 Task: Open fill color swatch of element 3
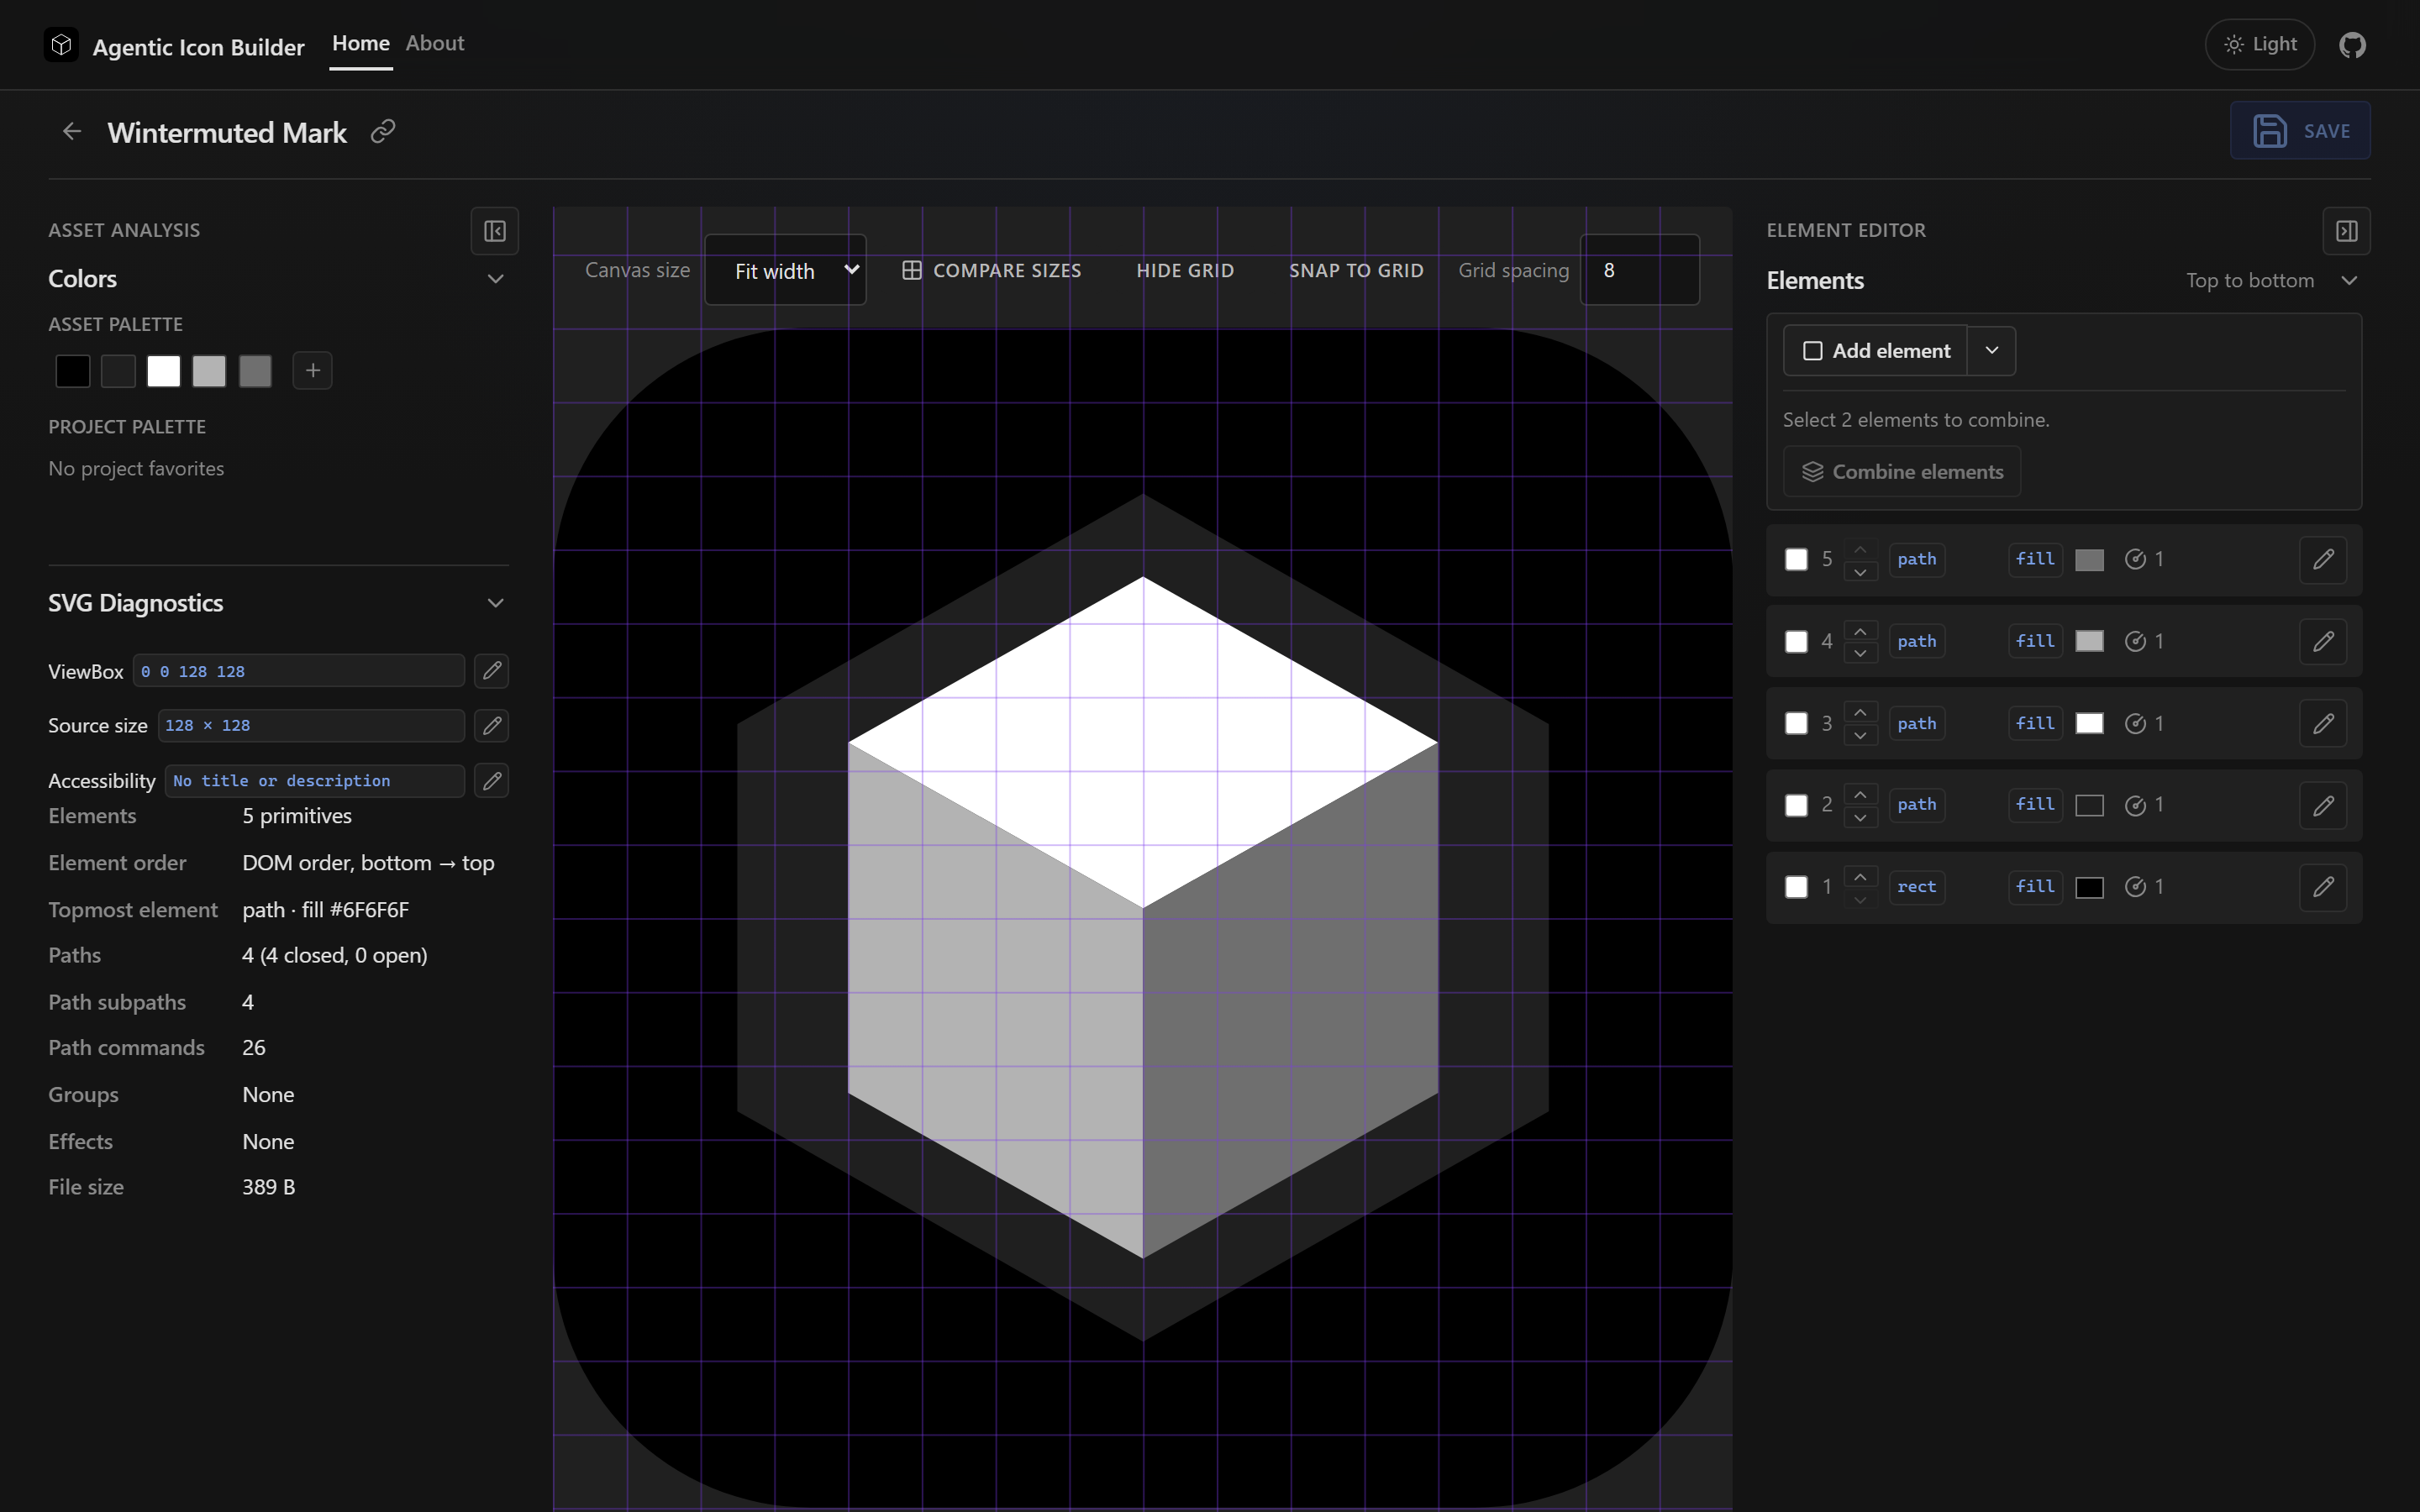click(x=2089, y=724)
